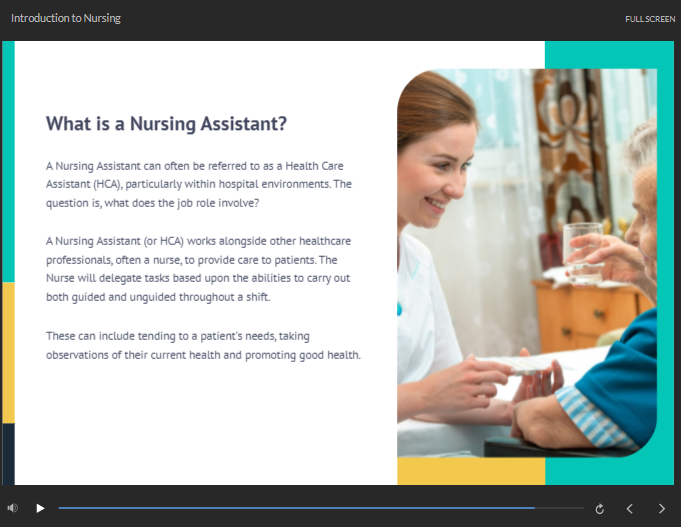Click the paragraph starting 'These can include tending'
Viewport: 681px width, 527px height.
pos(203,345)
